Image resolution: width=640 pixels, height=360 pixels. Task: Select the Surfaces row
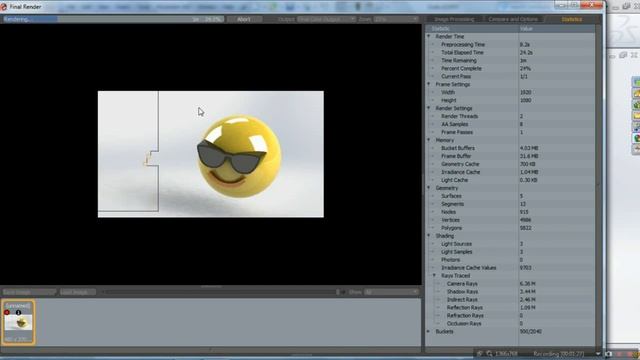point(510,196)
